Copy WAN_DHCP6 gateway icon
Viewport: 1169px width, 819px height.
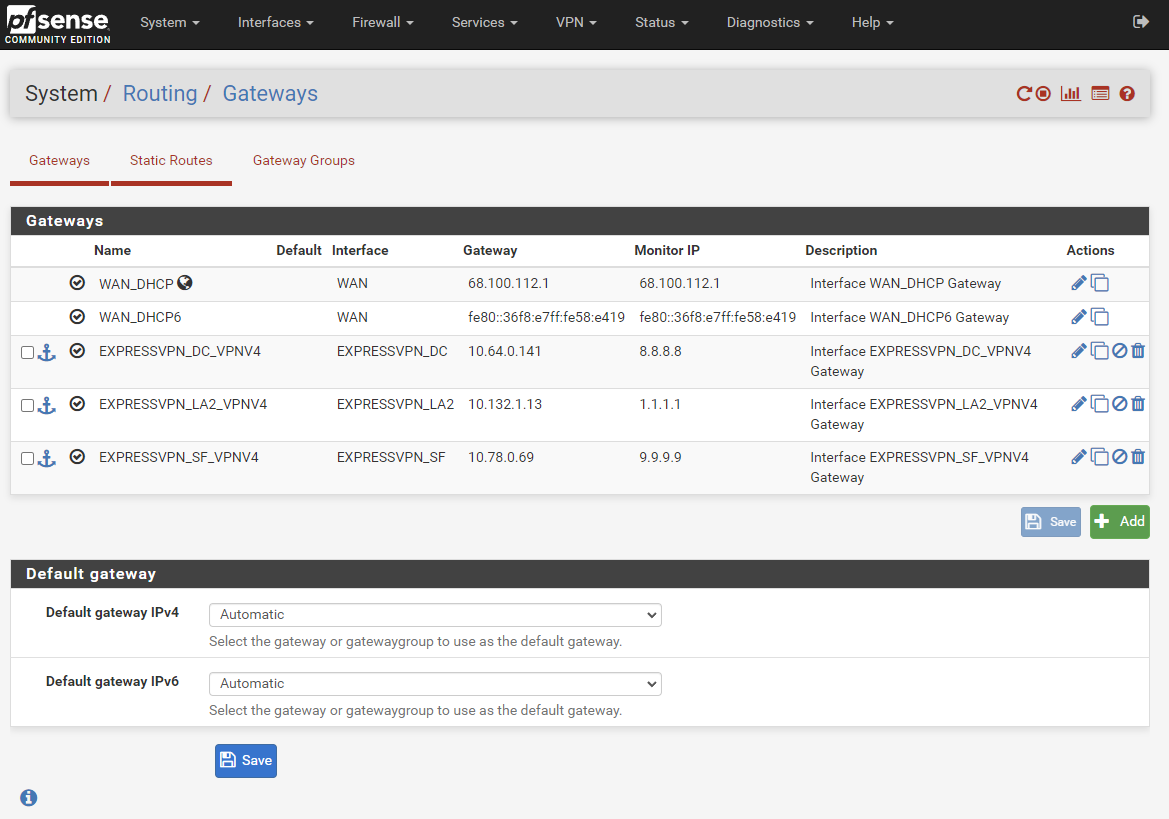[1100, 317]
